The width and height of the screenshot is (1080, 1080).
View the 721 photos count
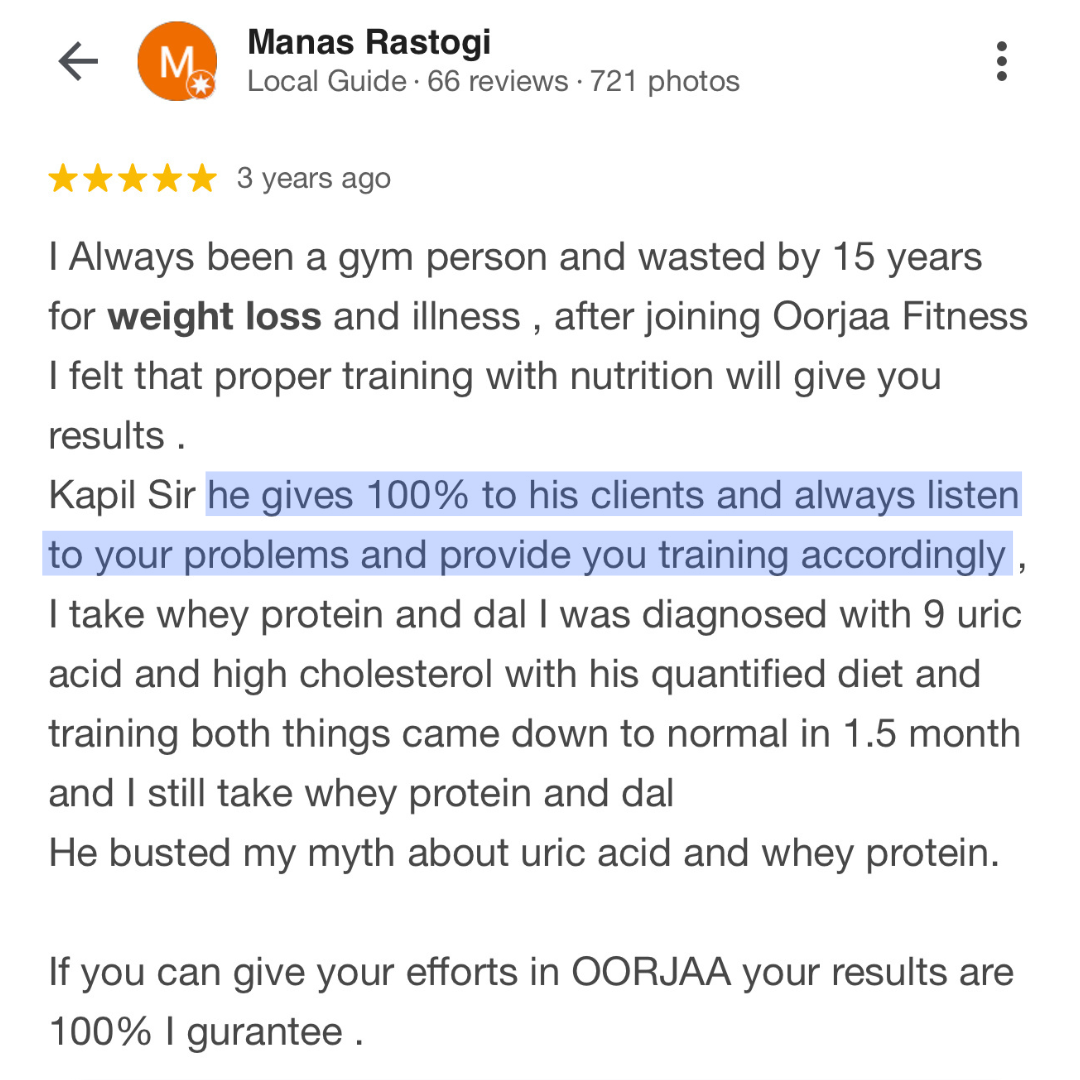coord(665,81)
